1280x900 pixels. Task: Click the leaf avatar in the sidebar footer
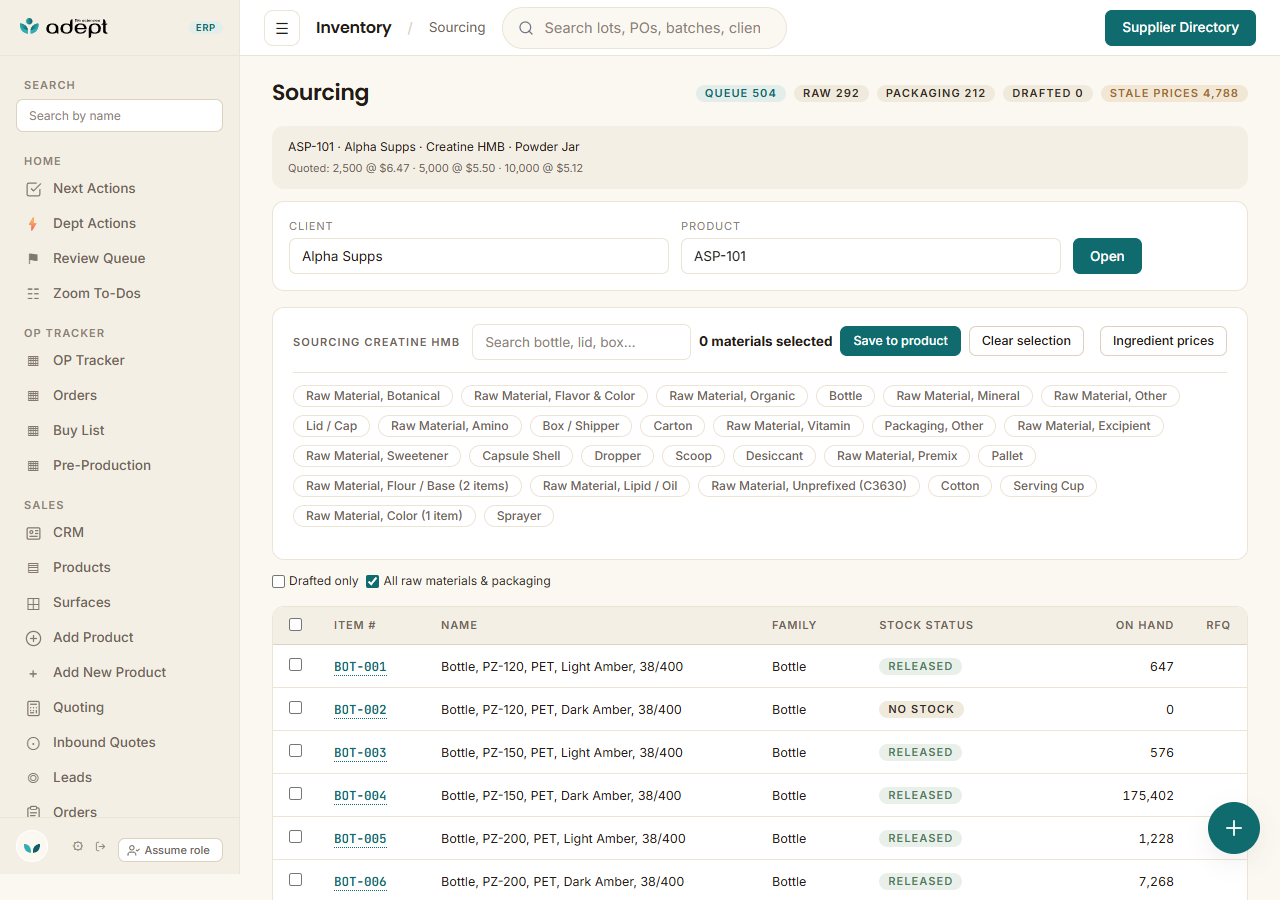click(32, 847)
